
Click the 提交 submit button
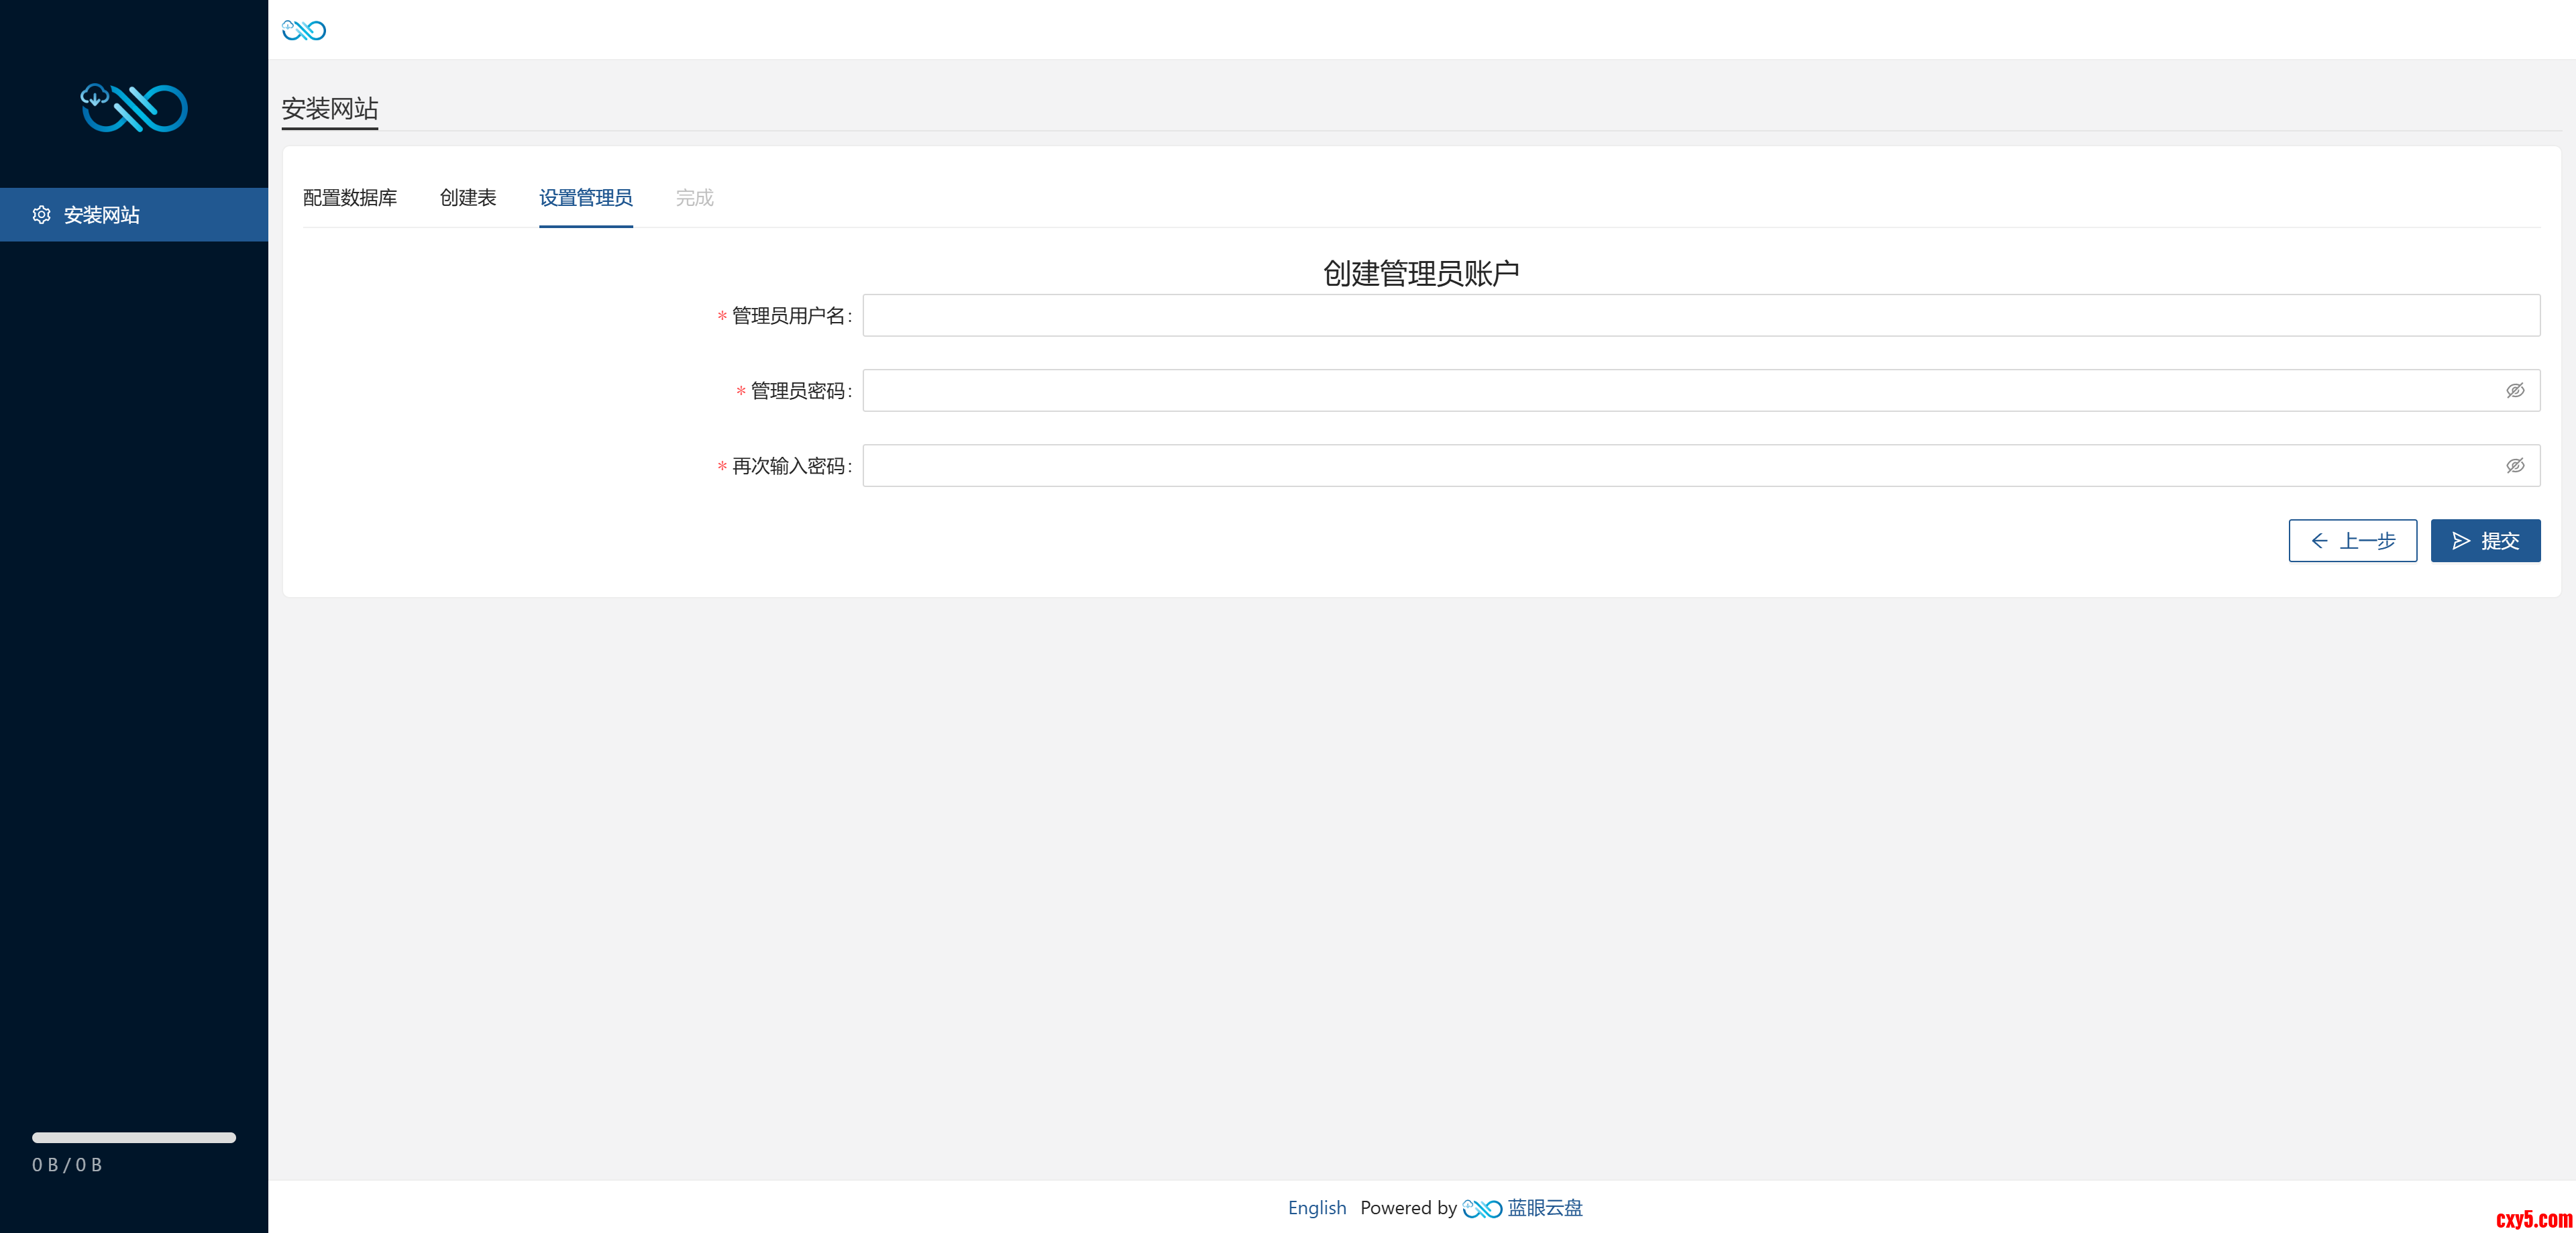coord(2485,541)
